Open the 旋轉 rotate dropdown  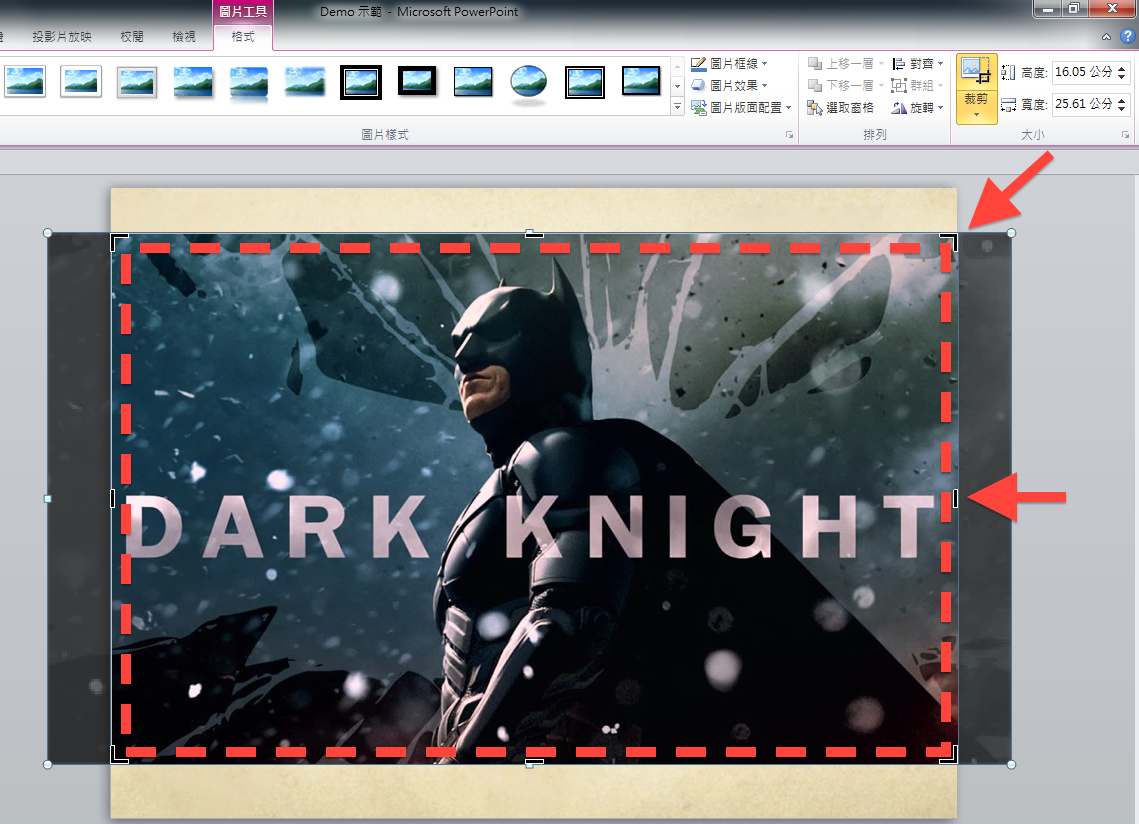pos(917,108)
